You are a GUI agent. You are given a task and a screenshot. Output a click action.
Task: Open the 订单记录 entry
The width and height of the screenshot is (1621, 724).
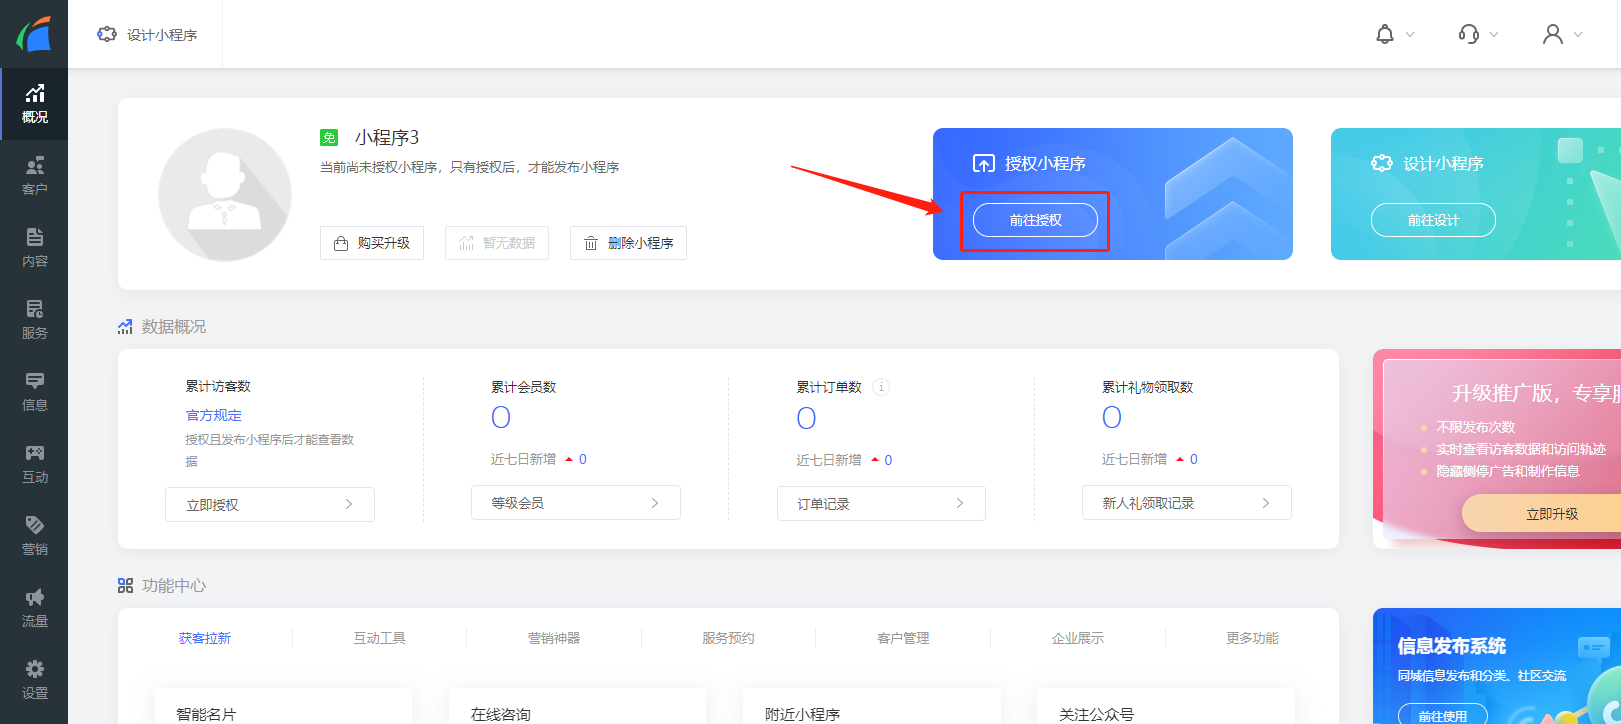[x=881, y=504]
